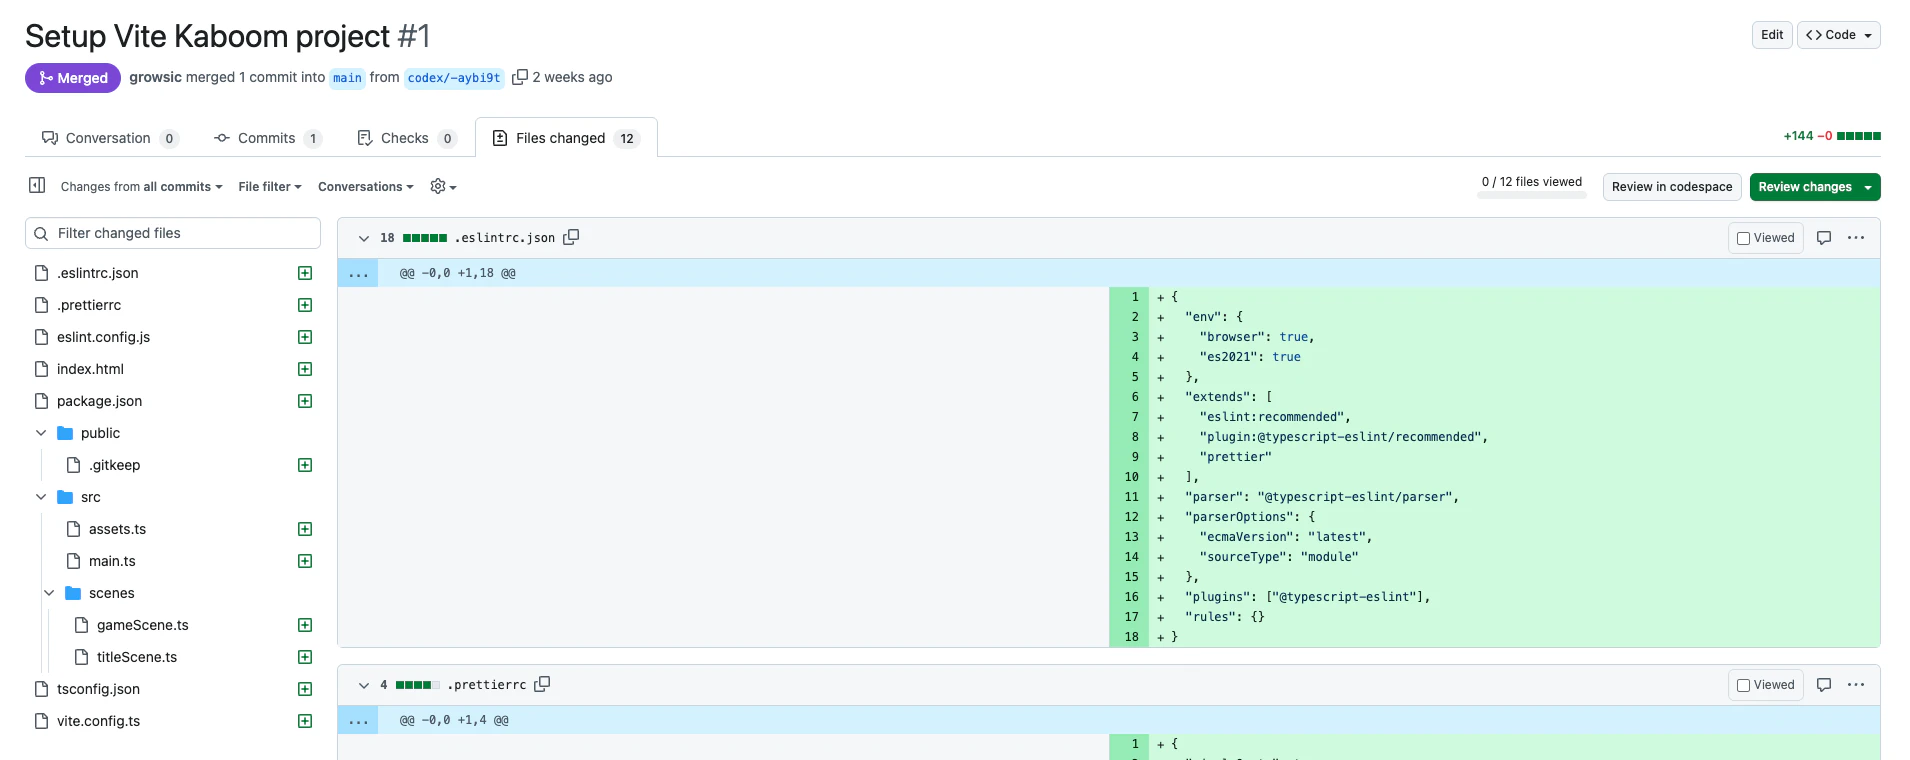Open the growsic user profile link
The image size is (1910, 760).
coord(155,77)
